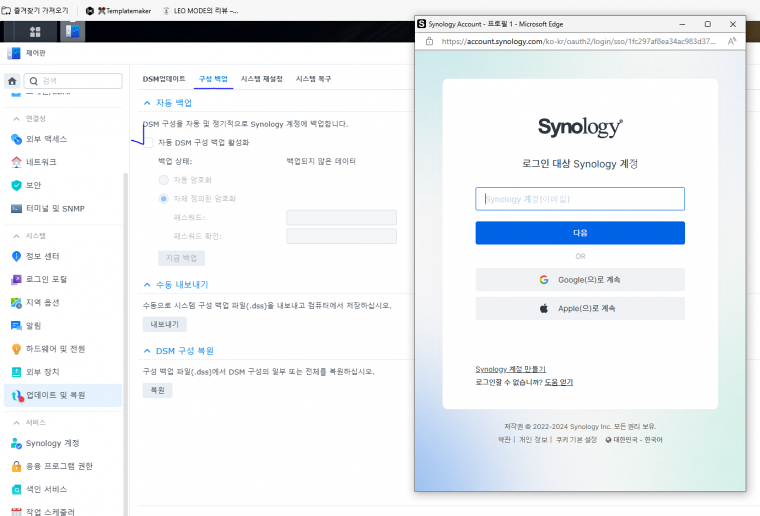This screenshot has width=760, height=516.
Task: Open 로그인 포털 icon
Action: [16, 279]
